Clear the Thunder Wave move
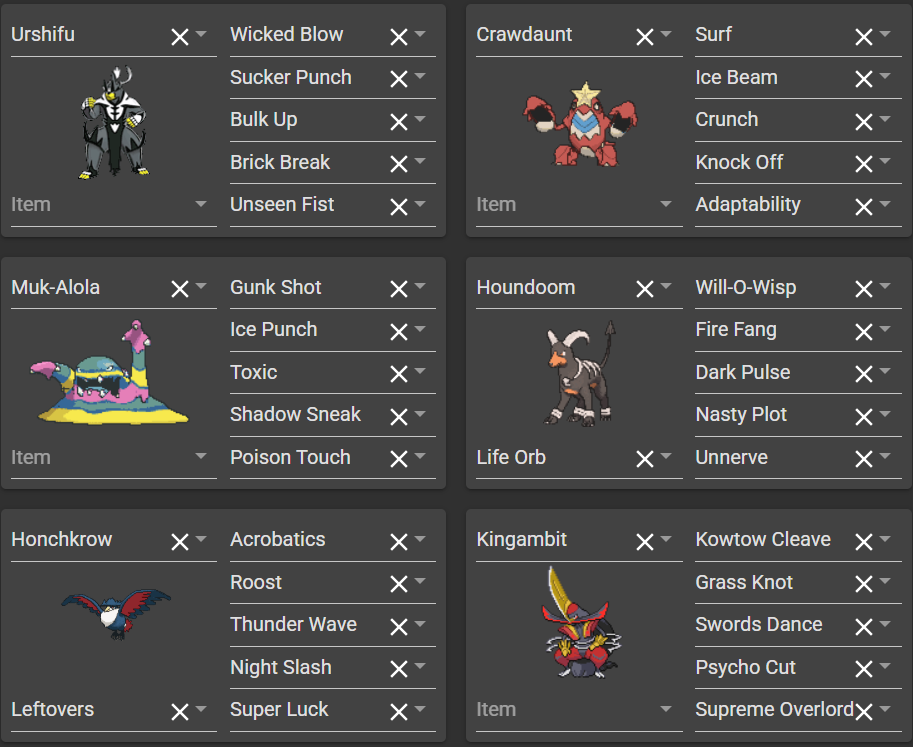The image size is (913, 747). tap(399, 627)
